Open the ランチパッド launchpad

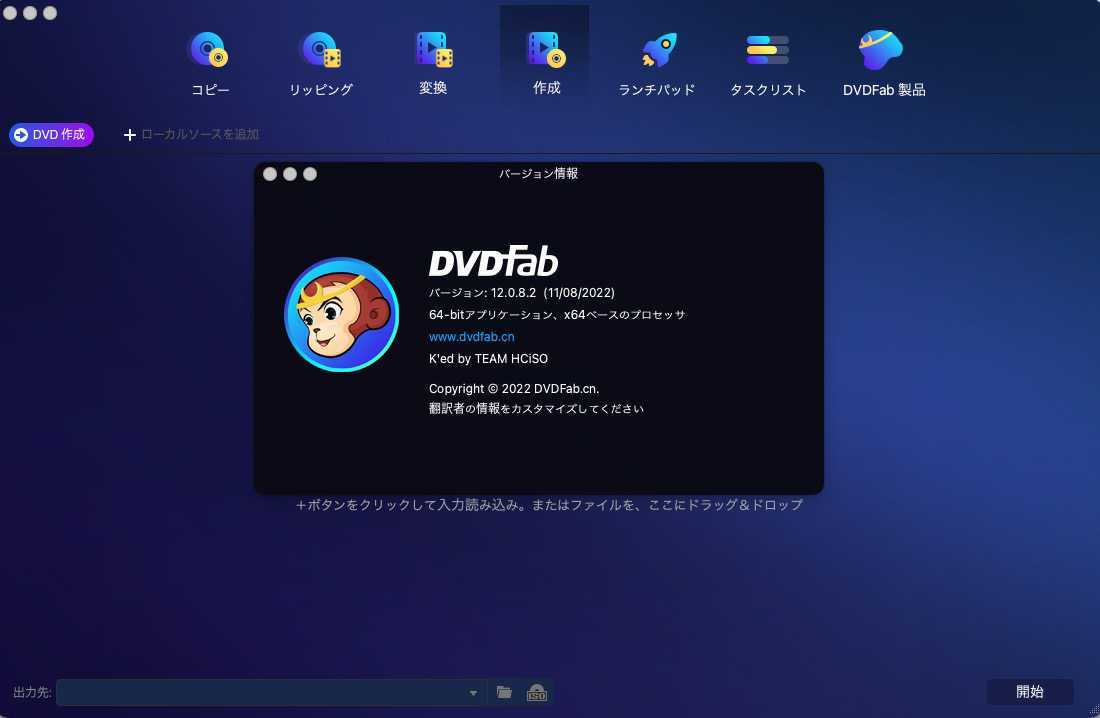tap(657, 64)
